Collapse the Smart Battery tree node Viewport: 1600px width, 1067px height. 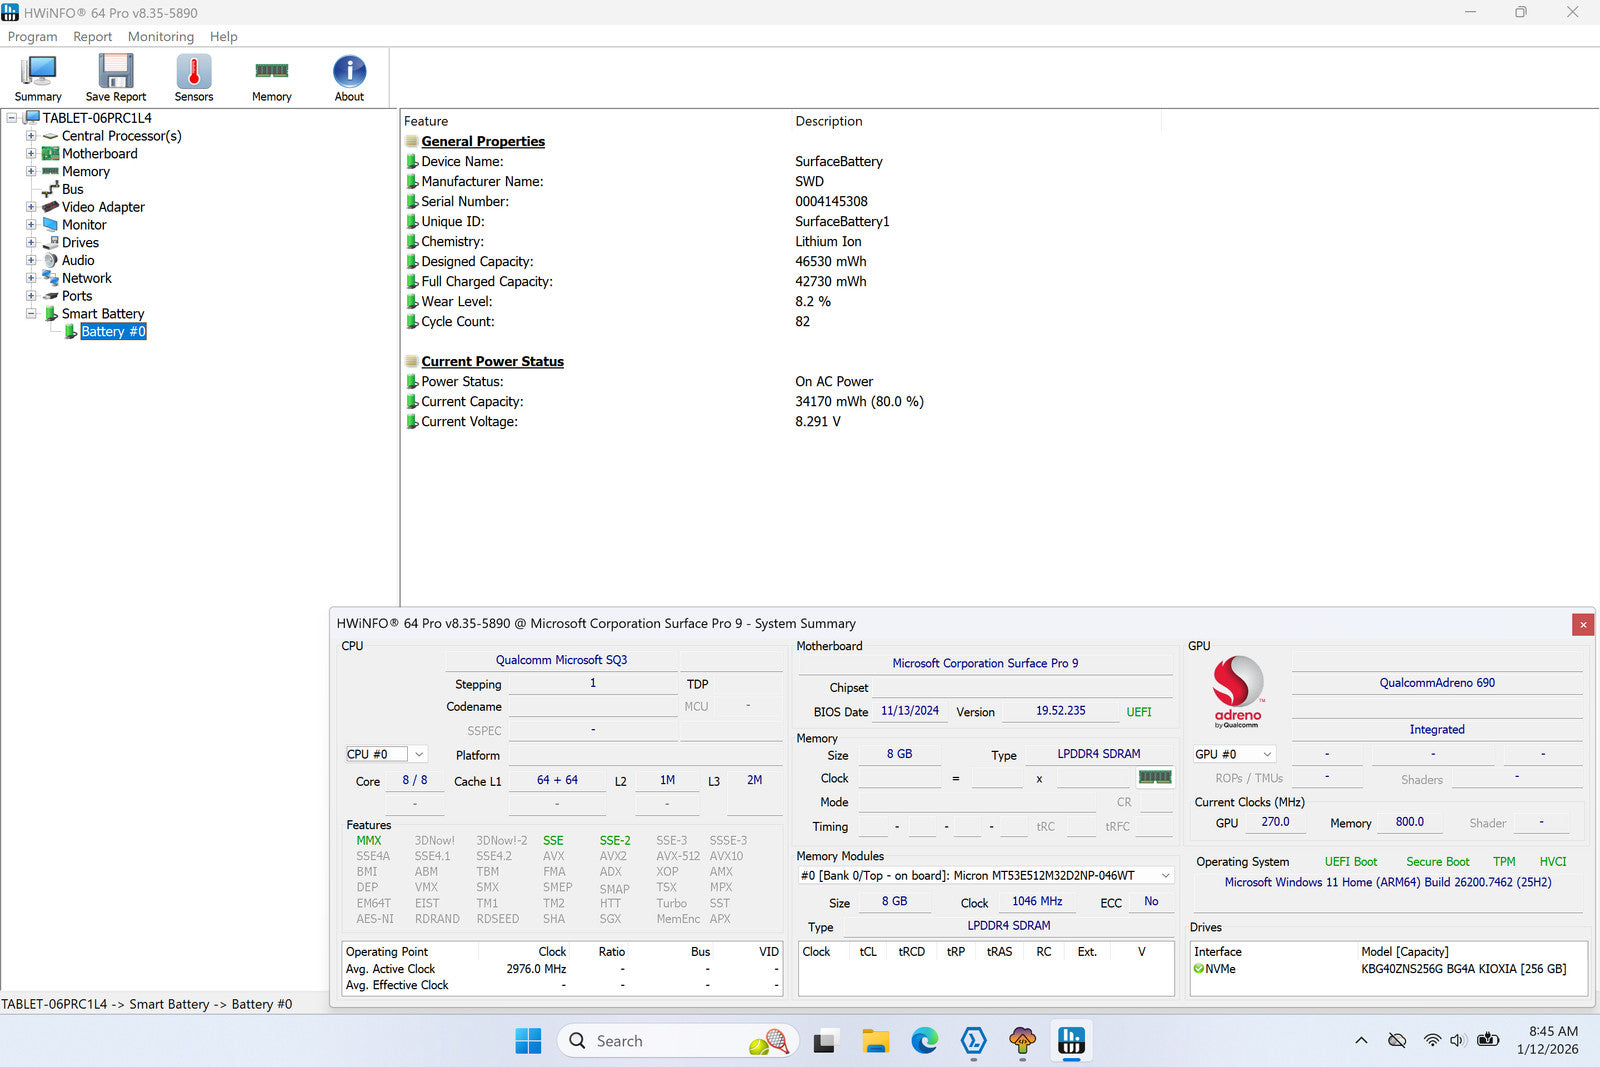click(x=31, y=314)
